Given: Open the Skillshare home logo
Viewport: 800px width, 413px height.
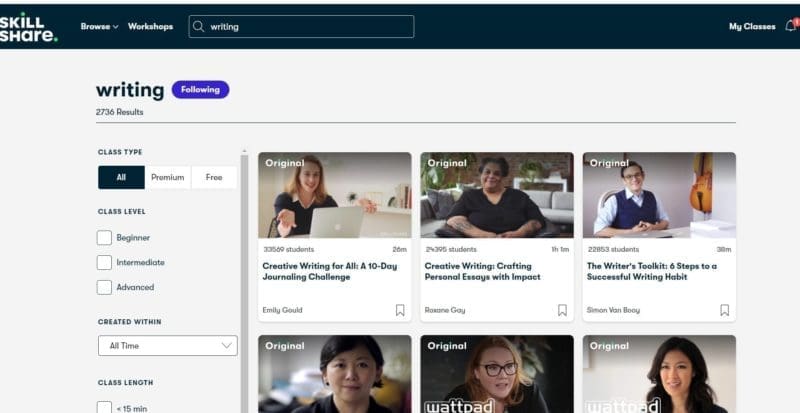Looking at the screenshot, I should 29,27.
